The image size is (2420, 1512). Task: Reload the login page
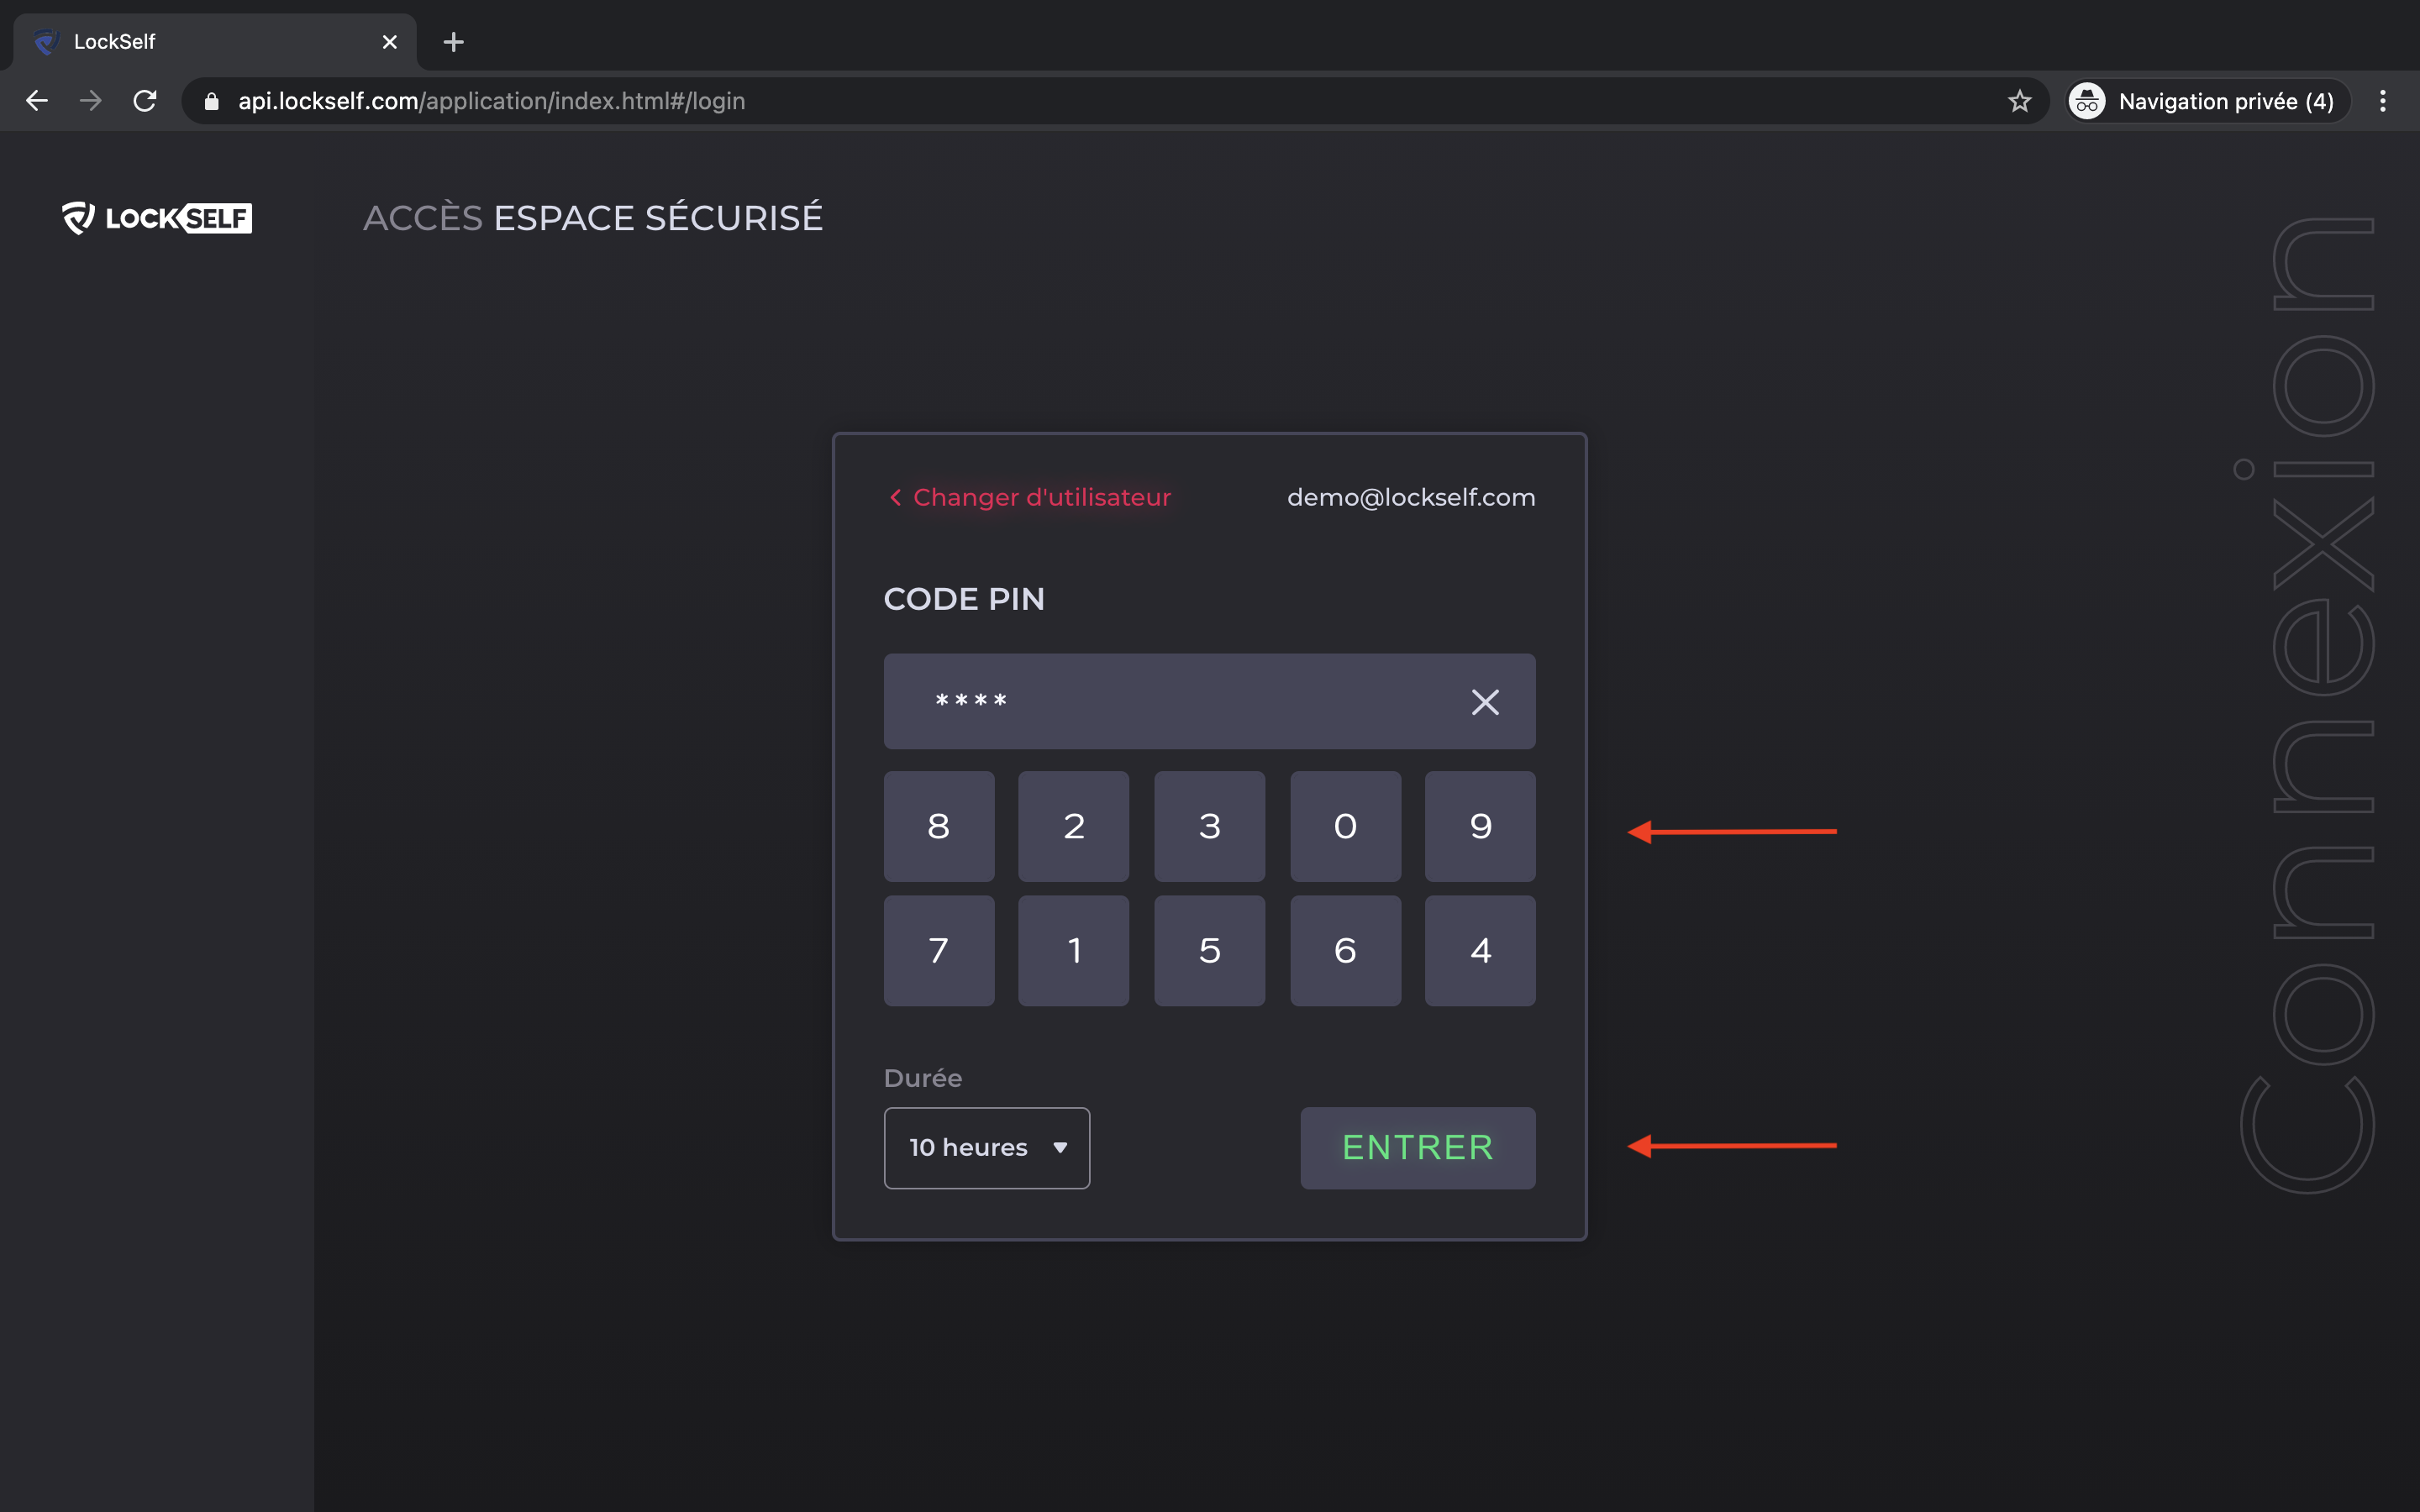(145, 101)
